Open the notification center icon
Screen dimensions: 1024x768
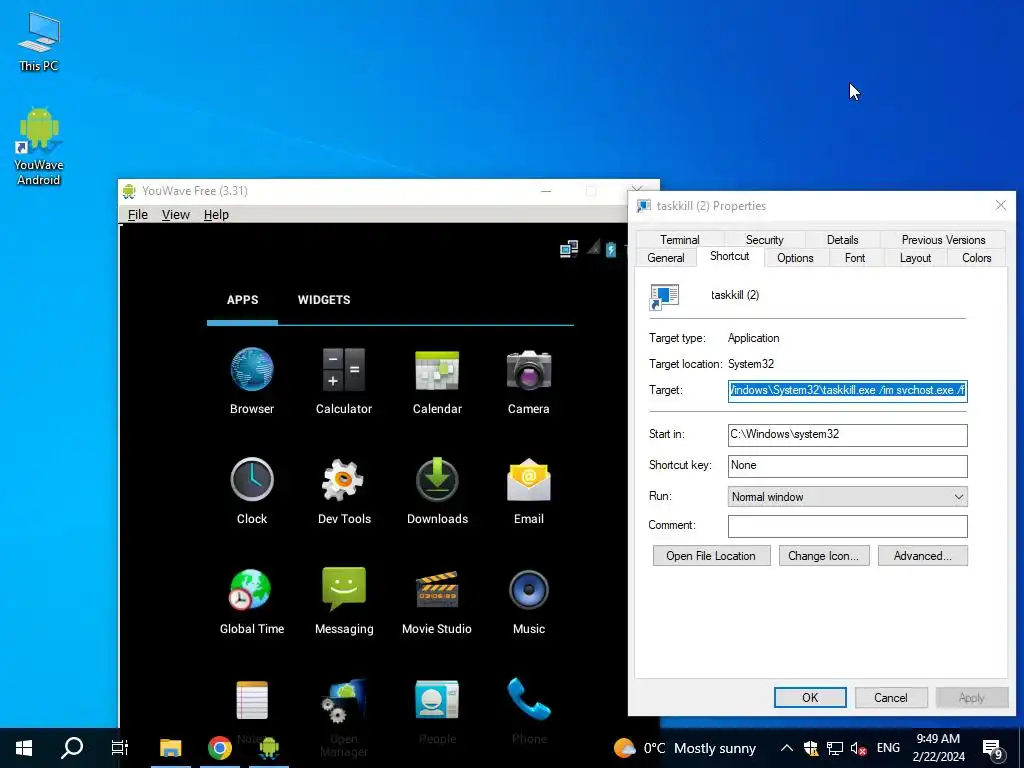pyautogui.click(x=993, y=749)
